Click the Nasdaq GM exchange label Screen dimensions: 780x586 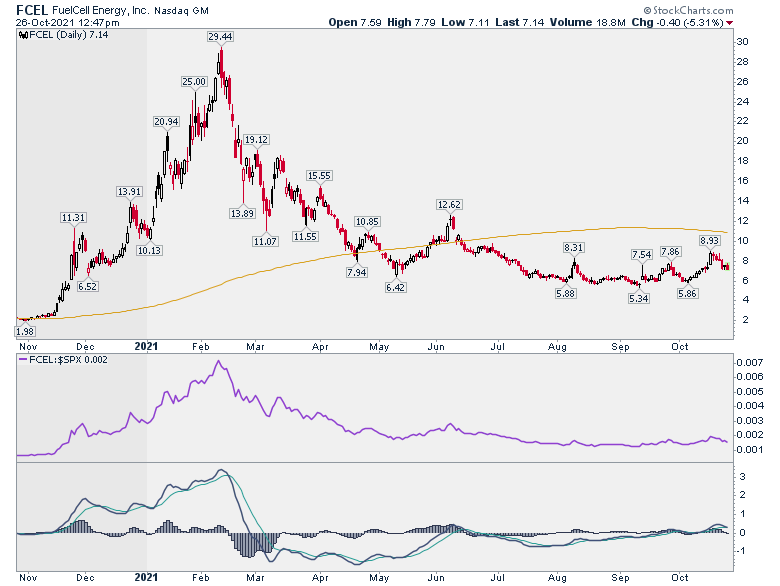tap(182, 10)
